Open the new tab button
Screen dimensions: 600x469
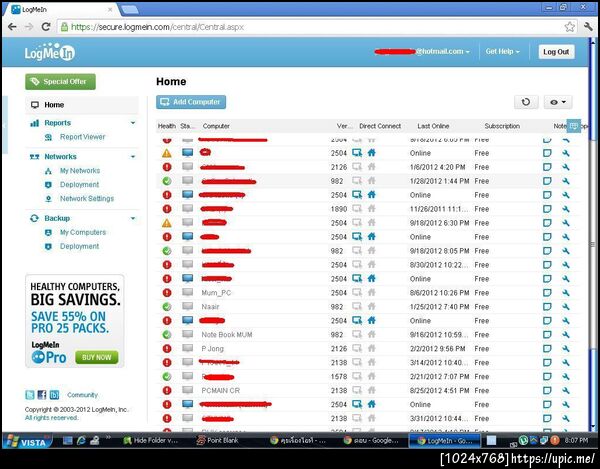[x=130, y=10]
